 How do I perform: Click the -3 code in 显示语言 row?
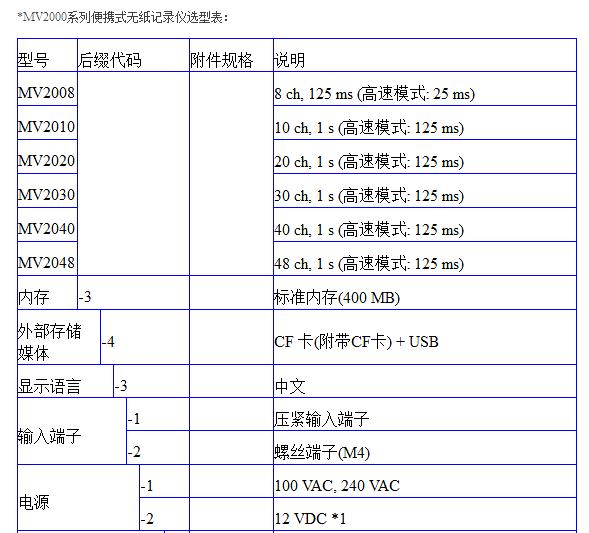point(151,381)
